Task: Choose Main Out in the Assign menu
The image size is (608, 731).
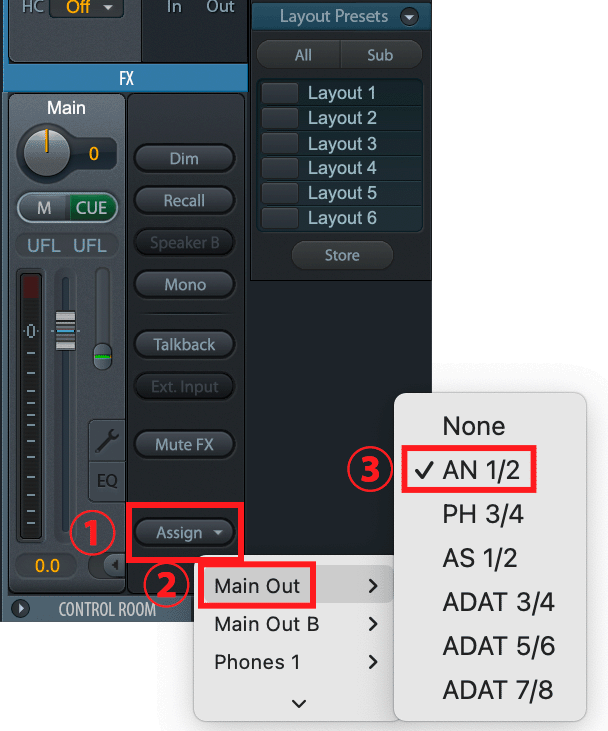Action: click(258, 586)
